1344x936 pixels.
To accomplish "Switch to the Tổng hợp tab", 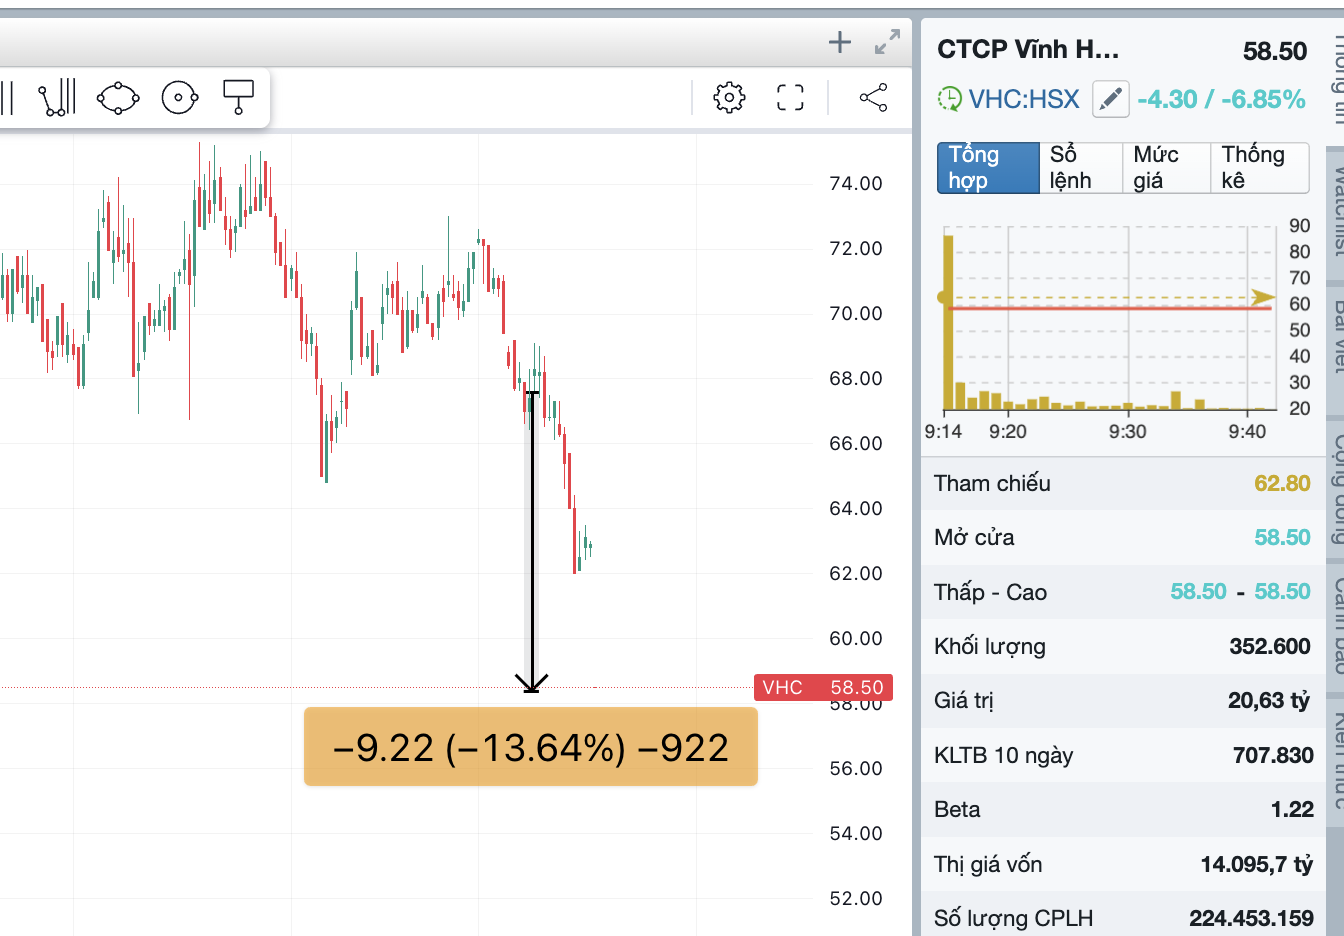I will [988, 167].
